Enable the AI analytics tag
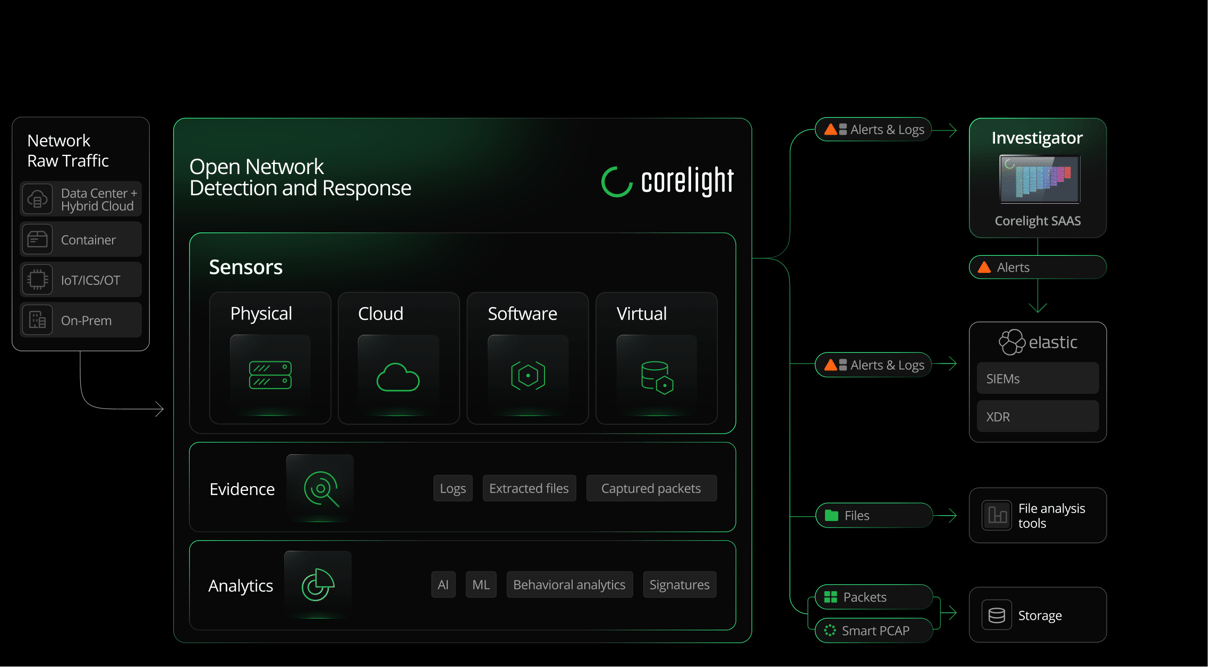 pyautogui.click(x=443, y=584)
